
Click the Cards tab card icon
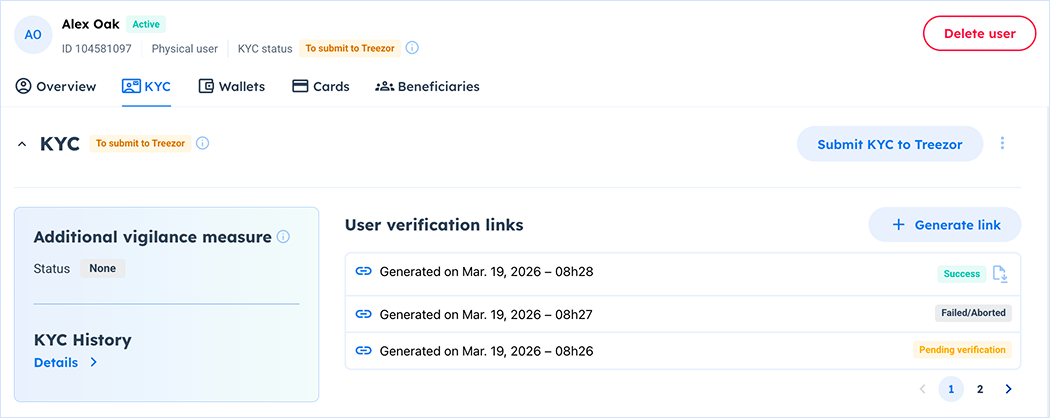(300, 86)
